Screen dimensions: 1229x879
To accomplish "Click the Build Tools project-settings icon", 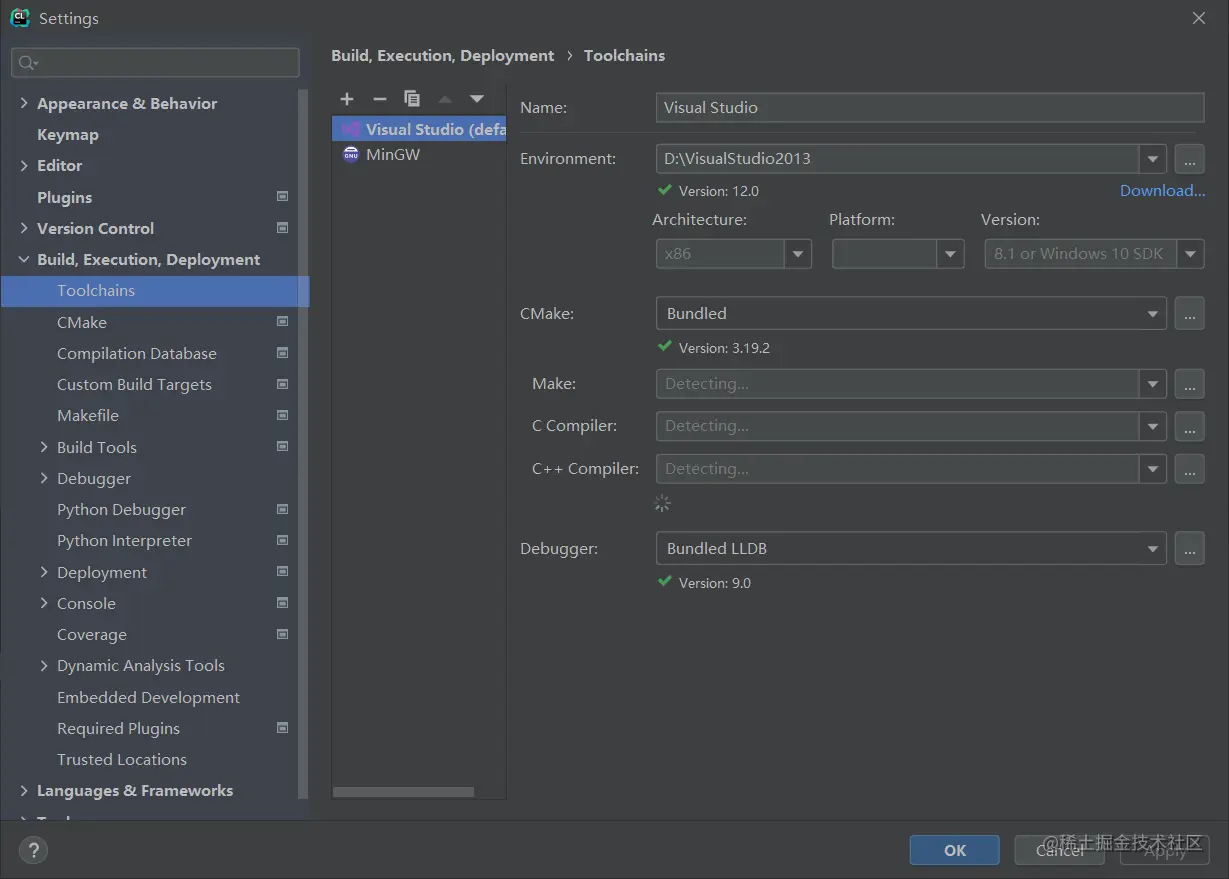I will pos(282,447).
